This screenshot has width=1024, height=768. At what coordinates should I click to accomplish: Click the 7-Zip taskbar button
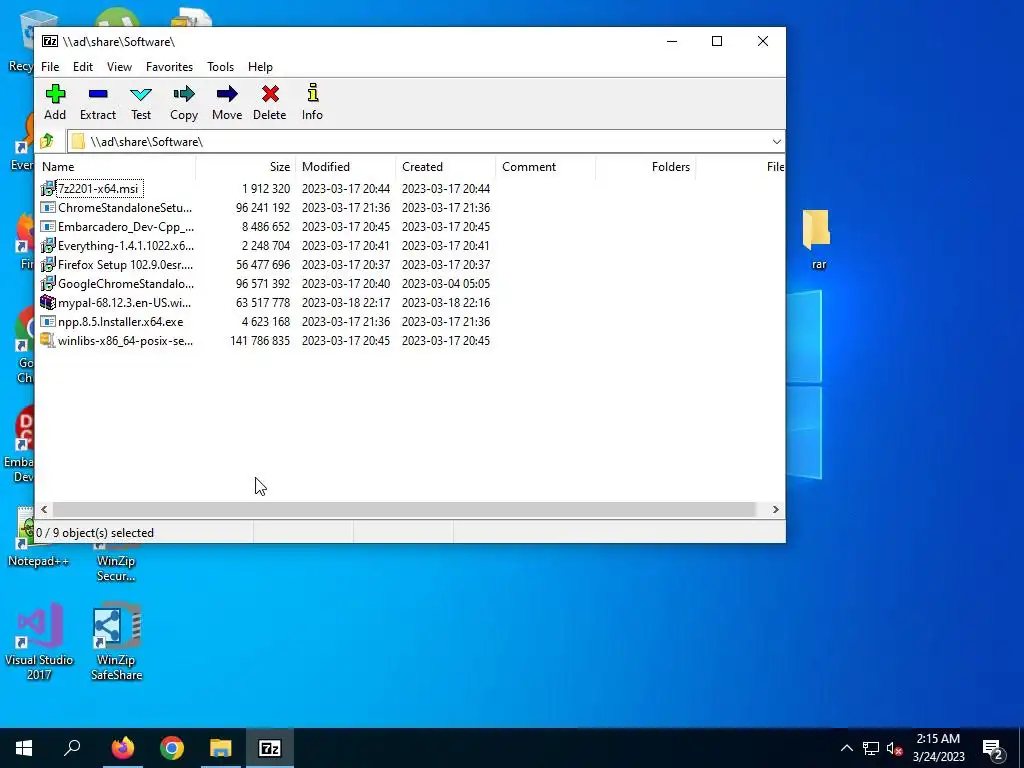coord(270,748)
